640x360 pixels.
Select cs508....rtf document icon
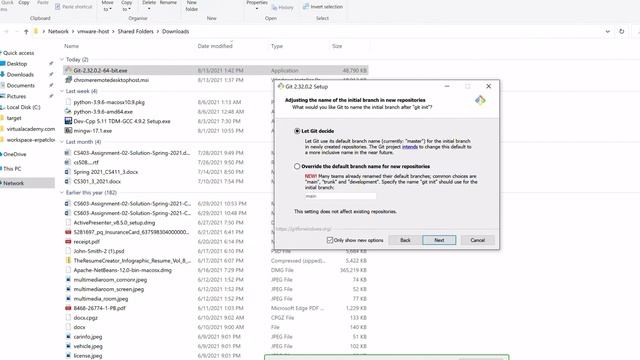tap(68, 162)
